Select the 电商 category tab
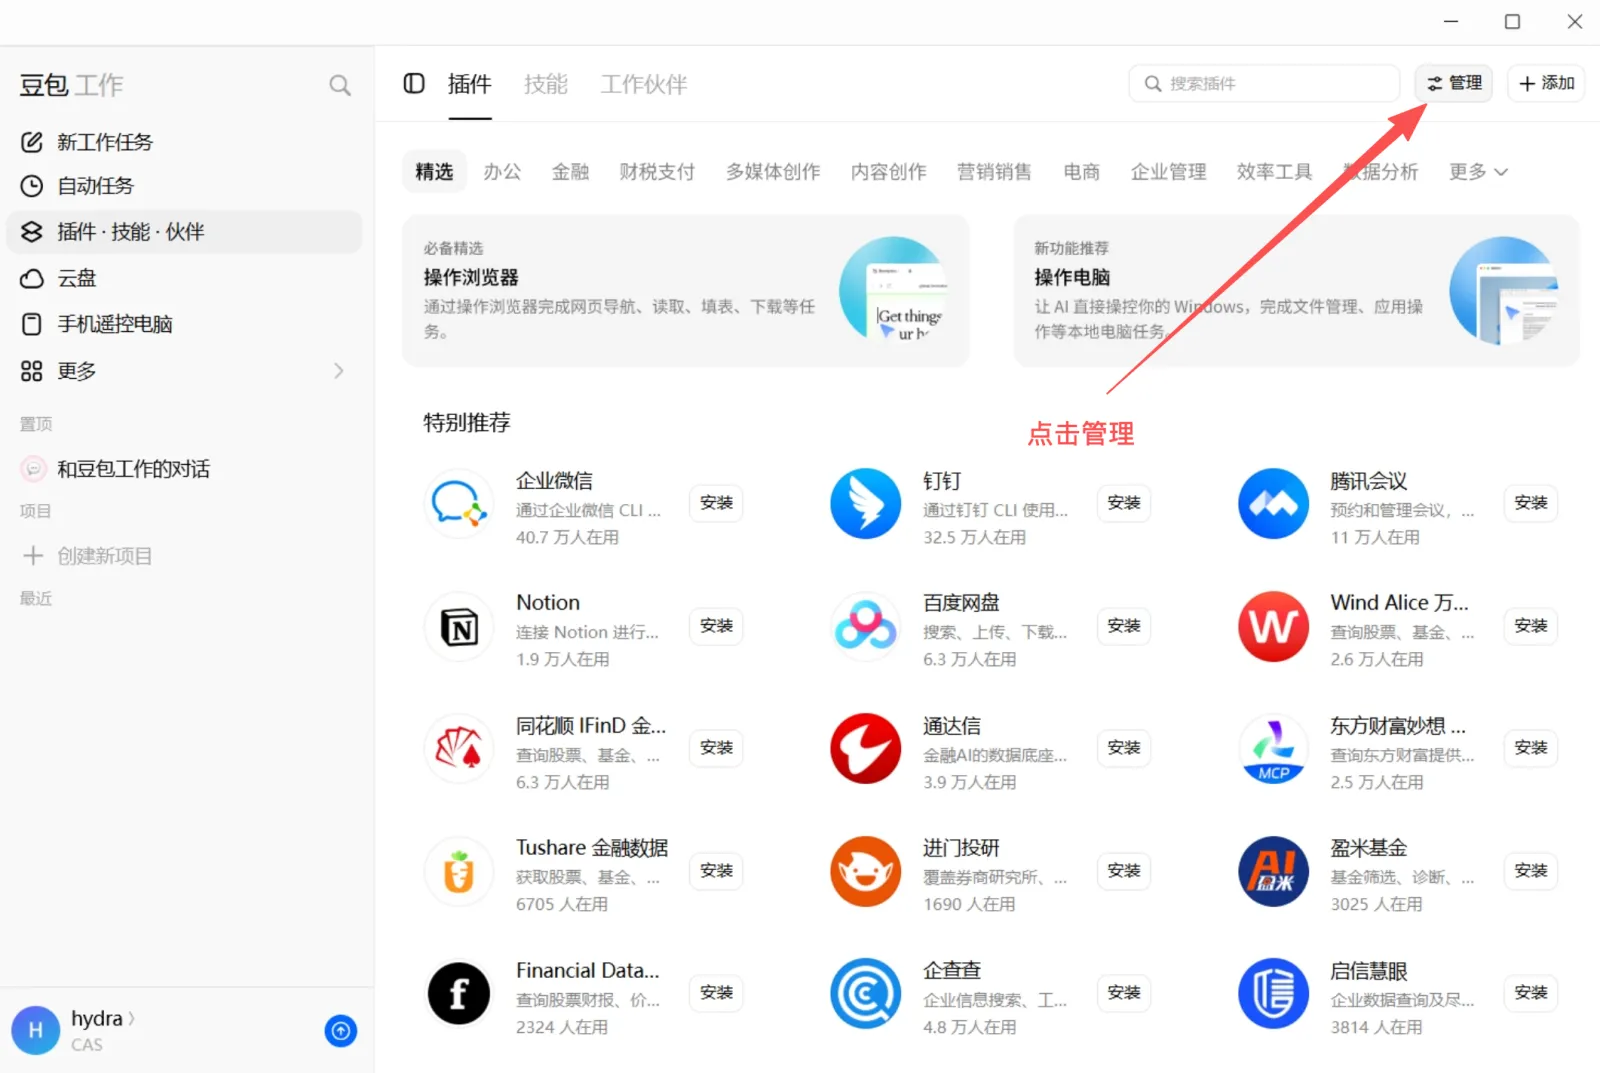 1081,172
